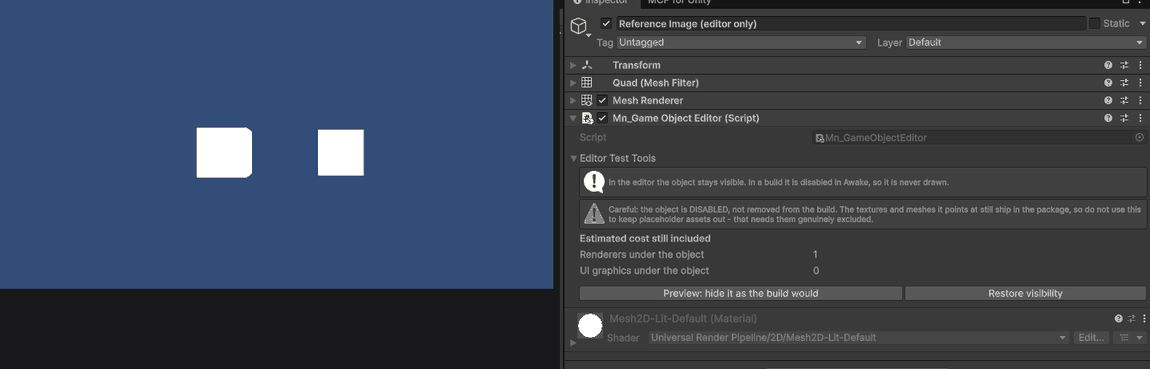The image size is (1150, 369).
Task: Open help for Quad (Mesh Filter)
Action: (1108, 83)
